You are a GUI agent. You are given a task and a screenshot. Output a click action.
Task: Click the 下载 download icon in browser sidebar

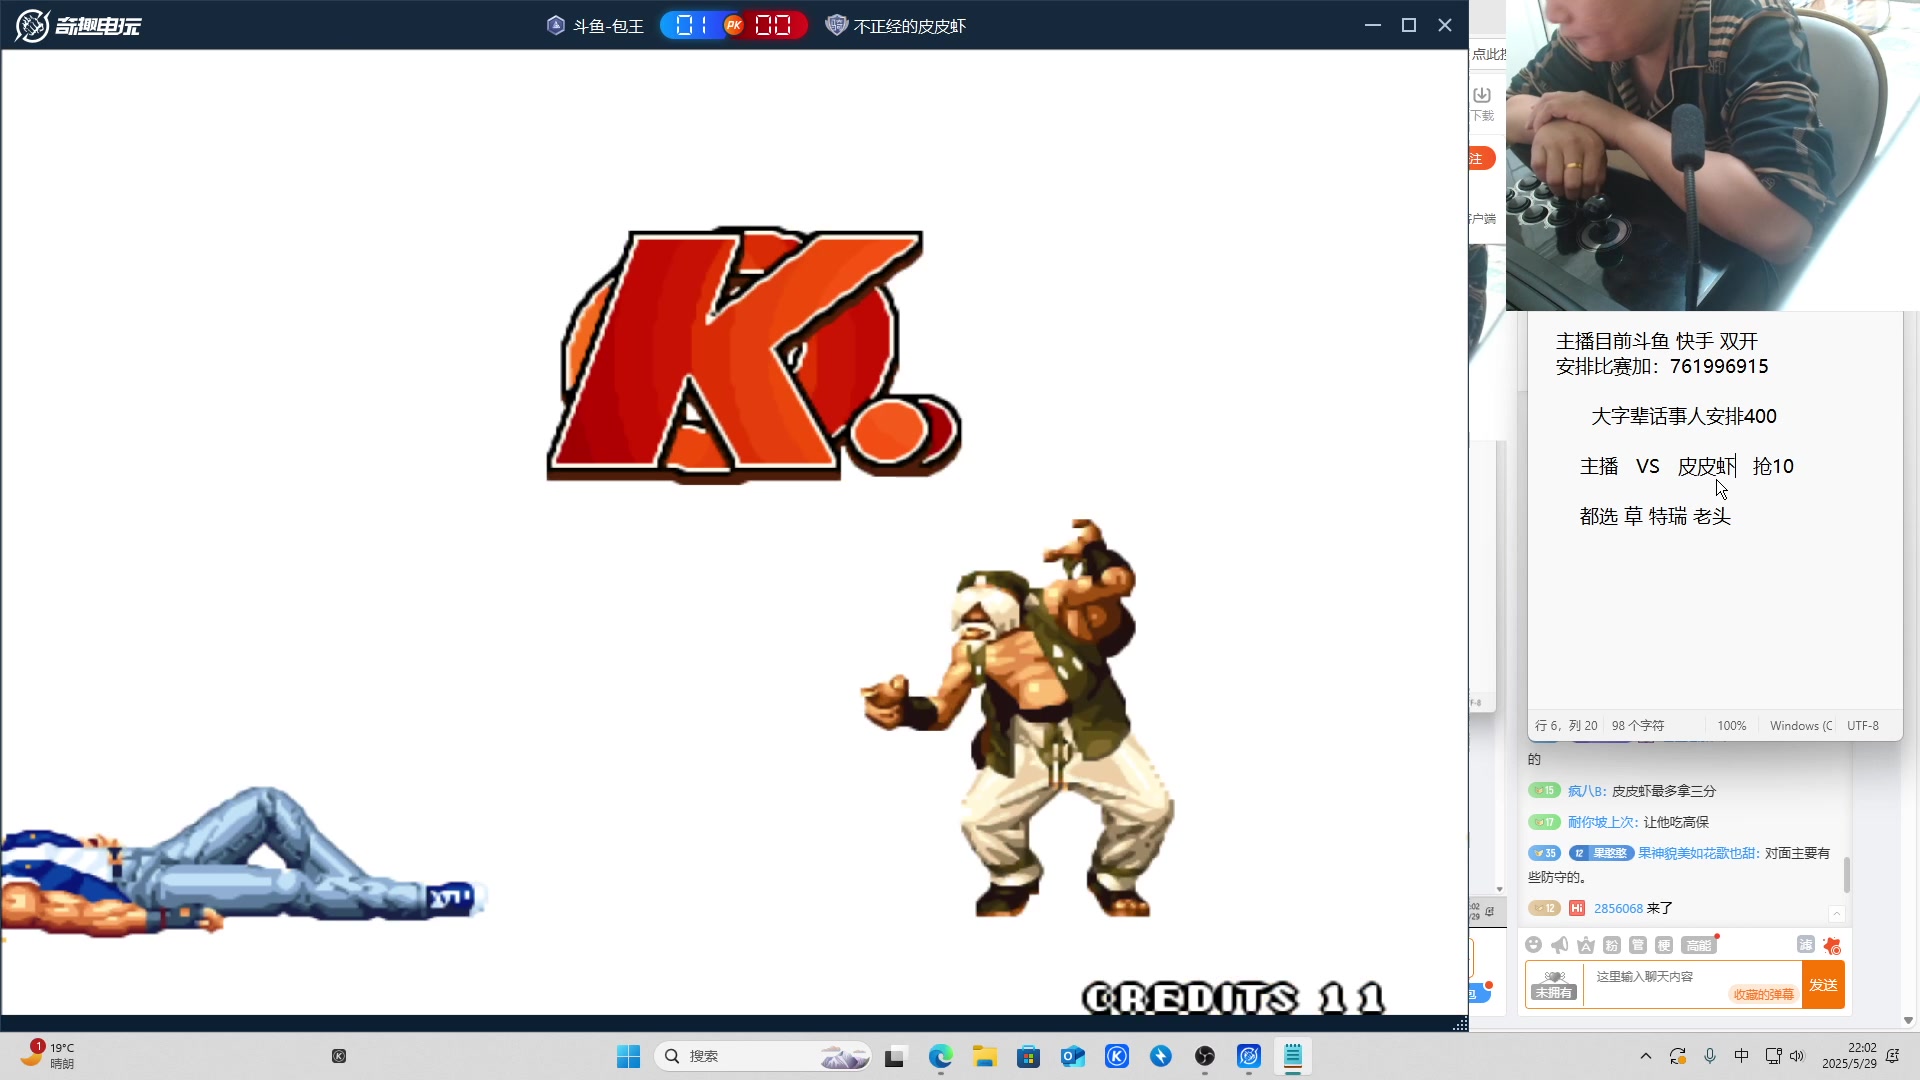(1482, 103)
